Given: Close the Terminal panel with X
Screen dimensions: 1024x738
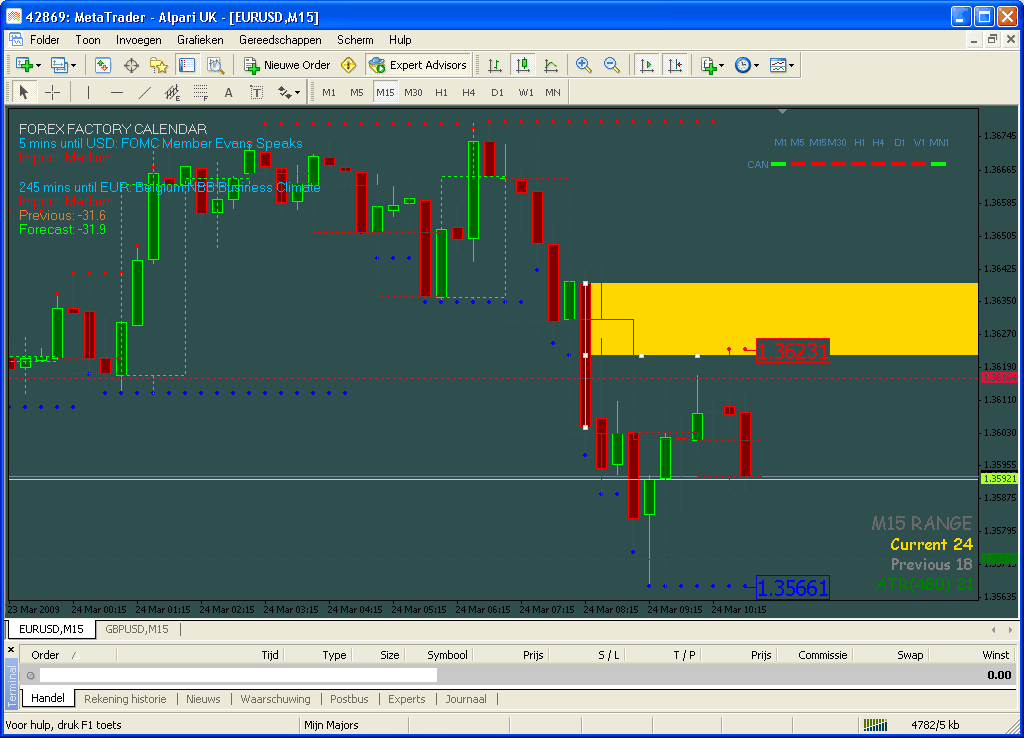Looking at the screenshot, I should pyautogui.click(x=11, y=650).
